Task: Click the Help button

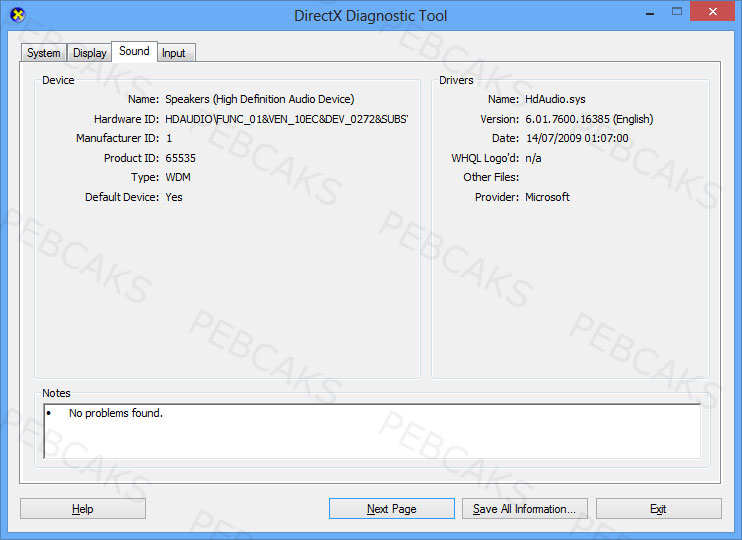Action: pos(83,509)
